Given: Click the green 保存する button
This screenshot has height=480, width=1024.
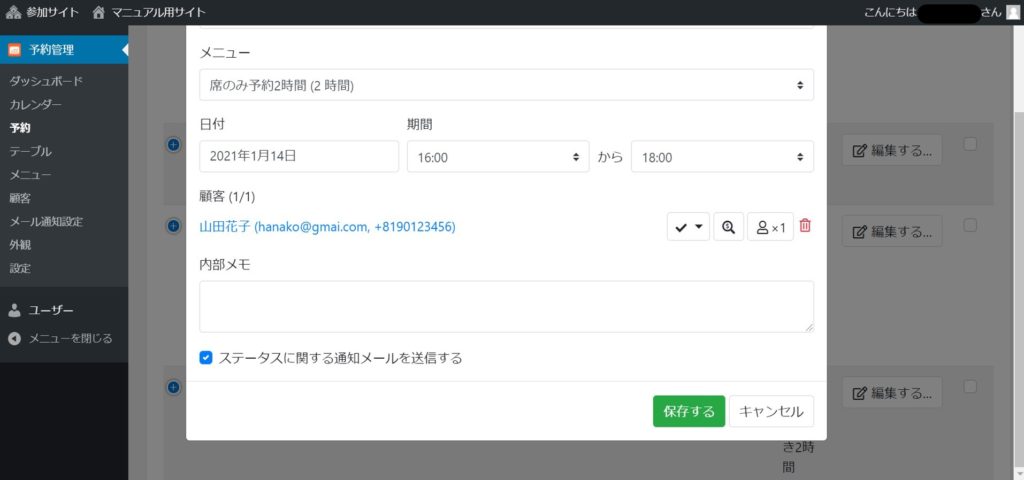Looking at the screenshot, I should [688, 411].
